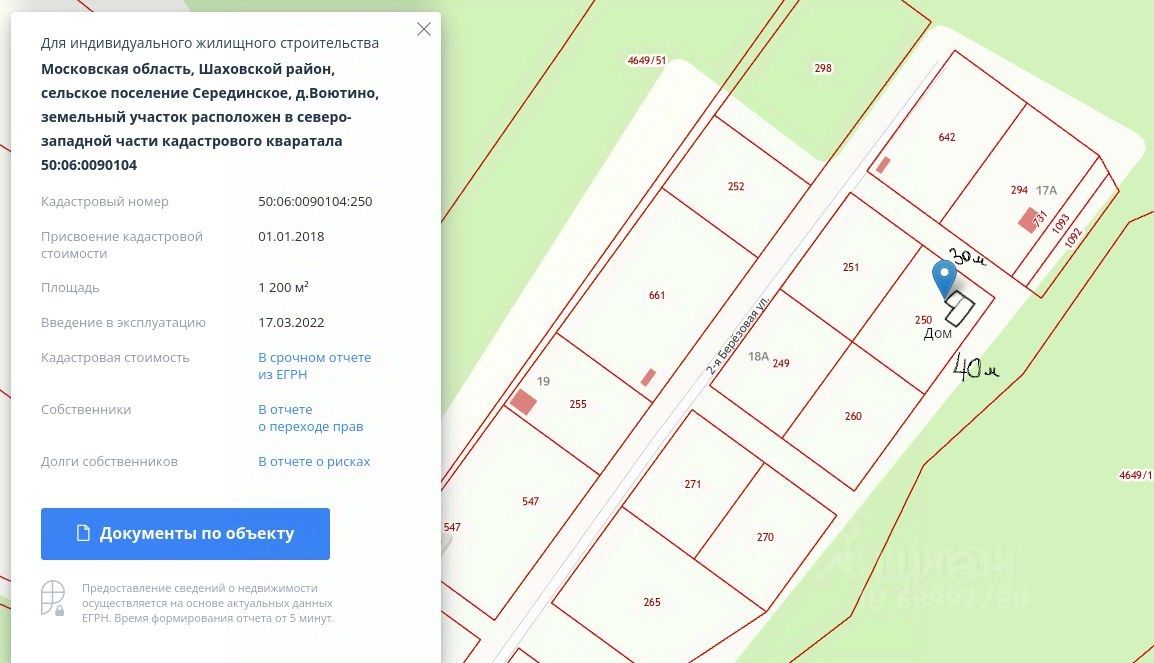Click the parcel 1092 label

click(1073, 236)
